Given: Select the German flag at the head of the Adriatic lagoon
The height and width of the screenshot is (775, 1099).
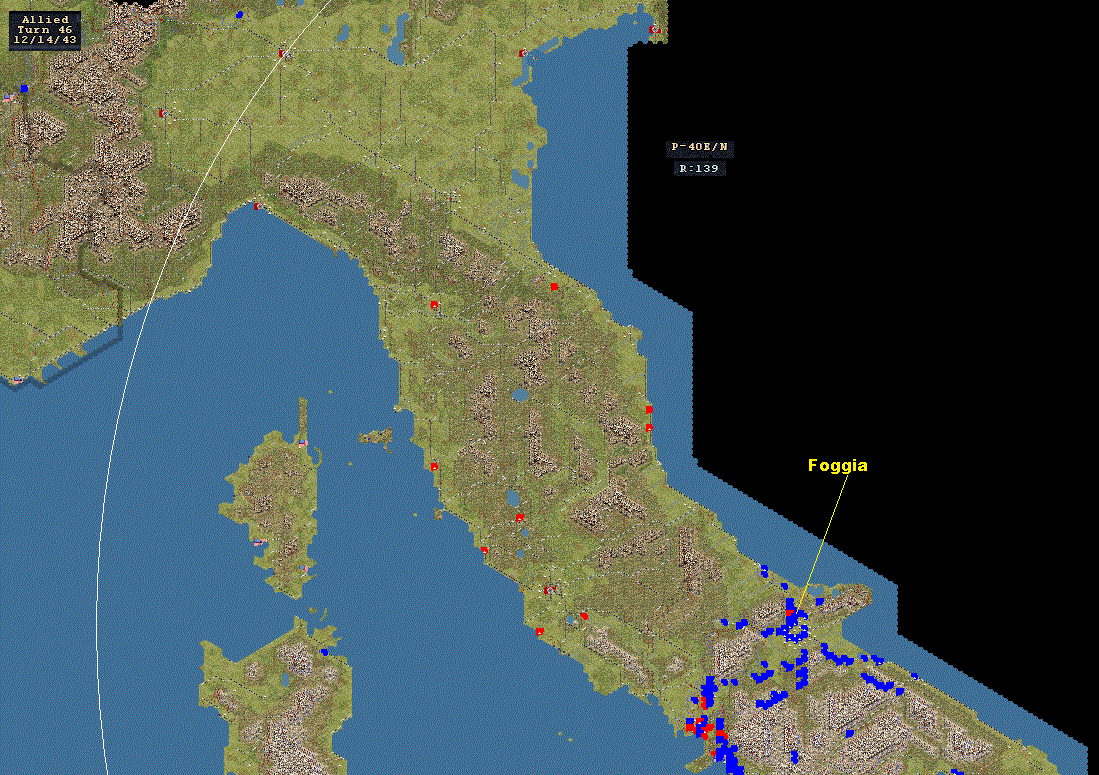Looking at the screenshot, I should (x=523, y=53).
